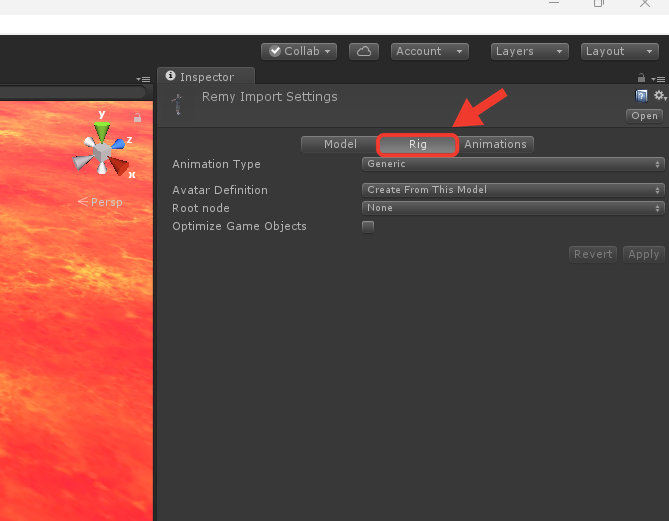Screen dimensions: 669x521
Task: Open the Root node dropdown
Action: pyautogui.click(x=513, y=208)
